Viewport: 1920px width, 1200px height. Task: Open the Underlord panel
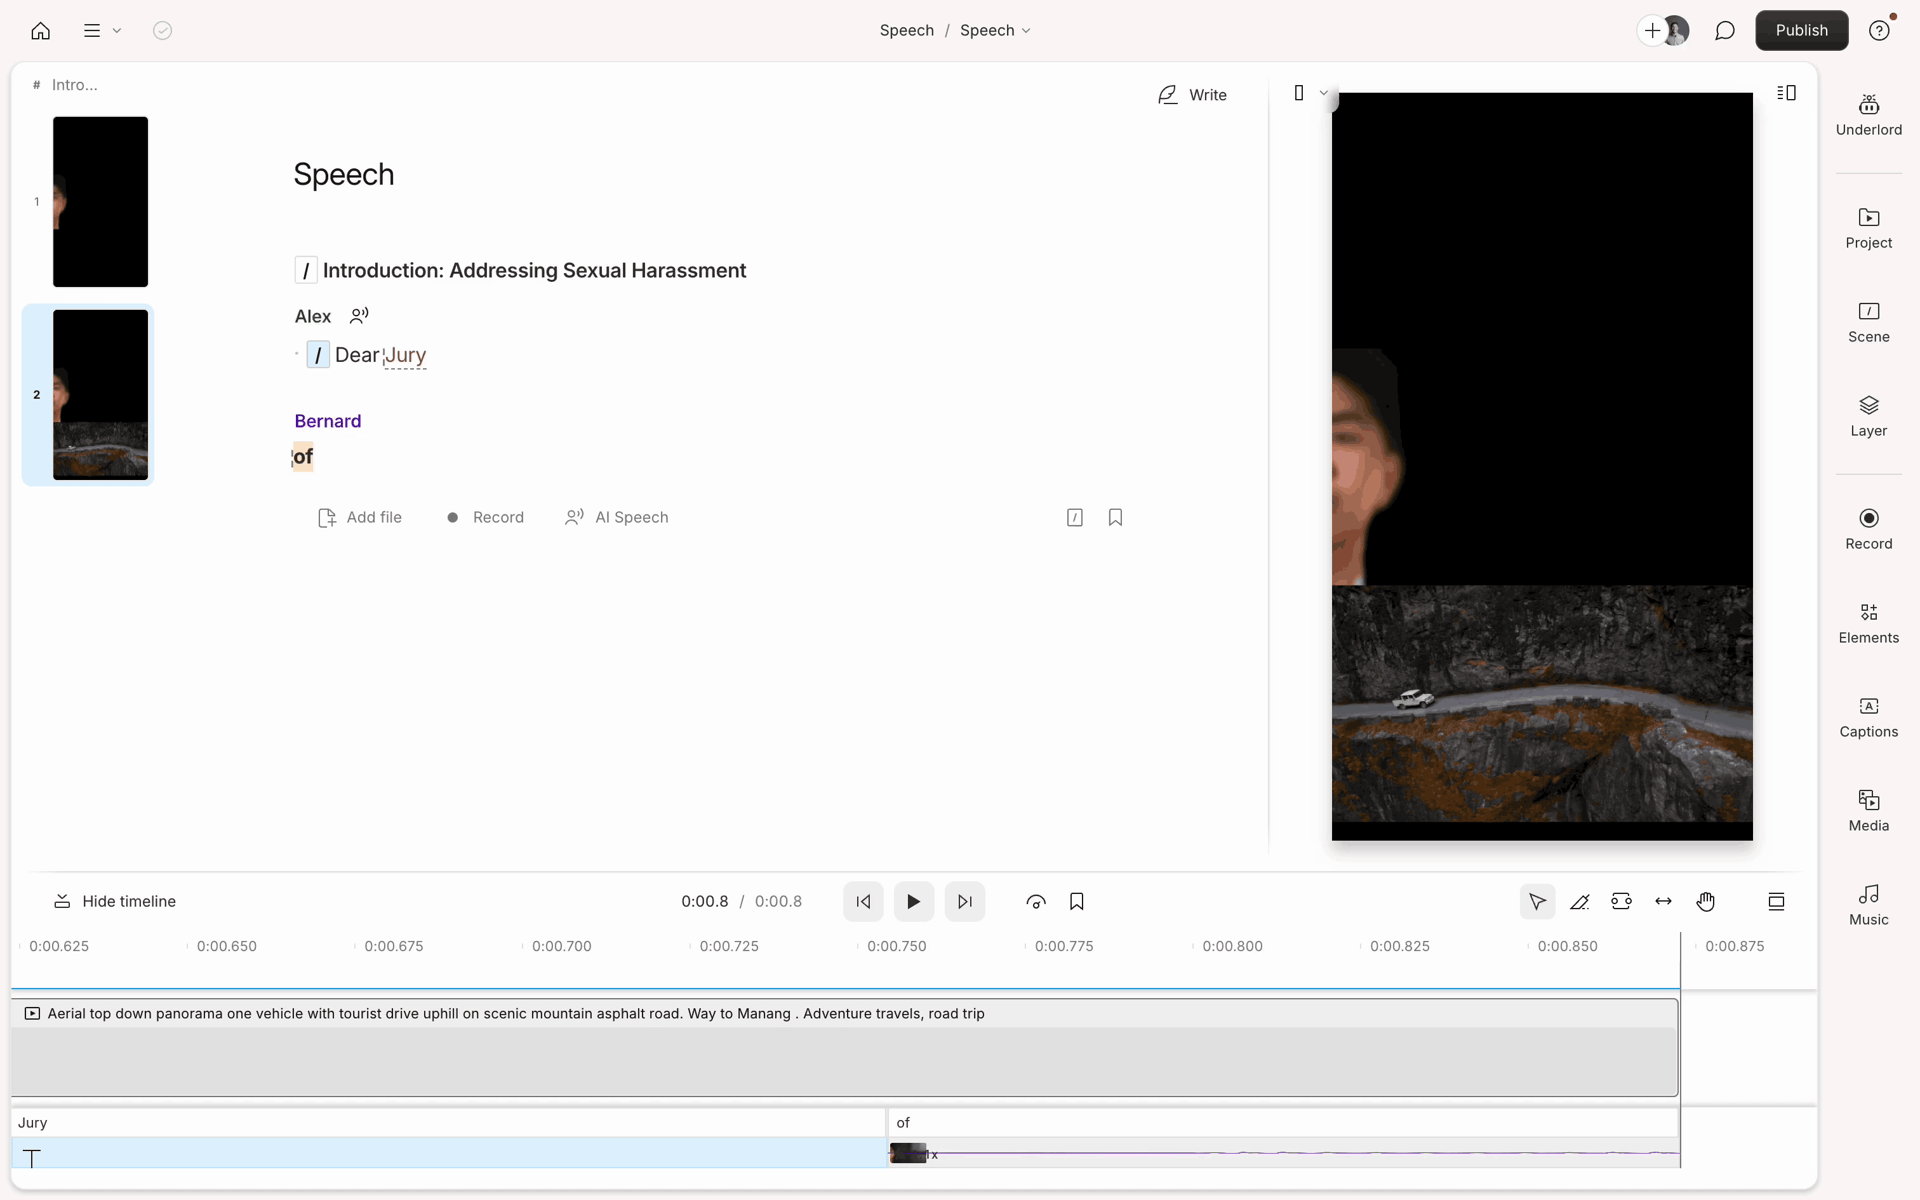coord(1868,115)
